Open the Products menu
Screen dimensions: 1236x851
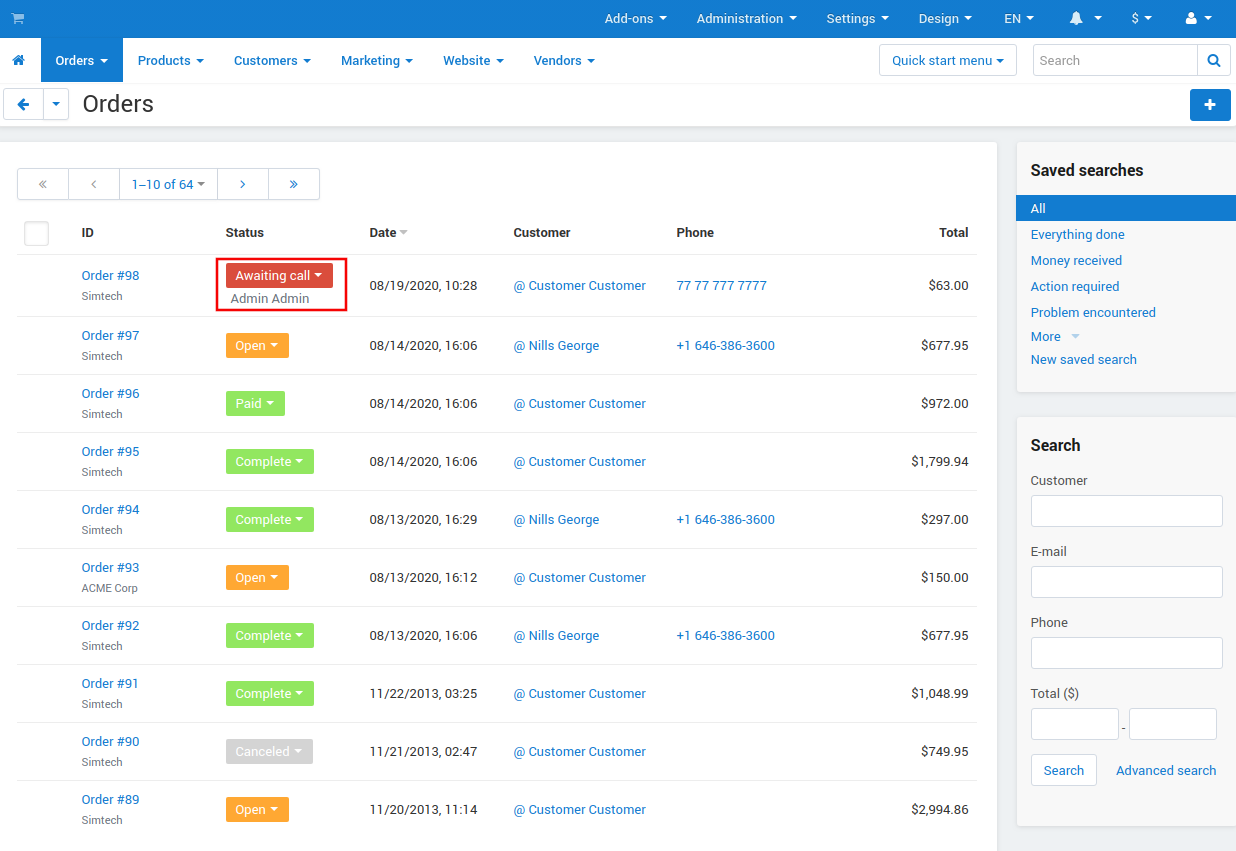click(x=170, y=60)
